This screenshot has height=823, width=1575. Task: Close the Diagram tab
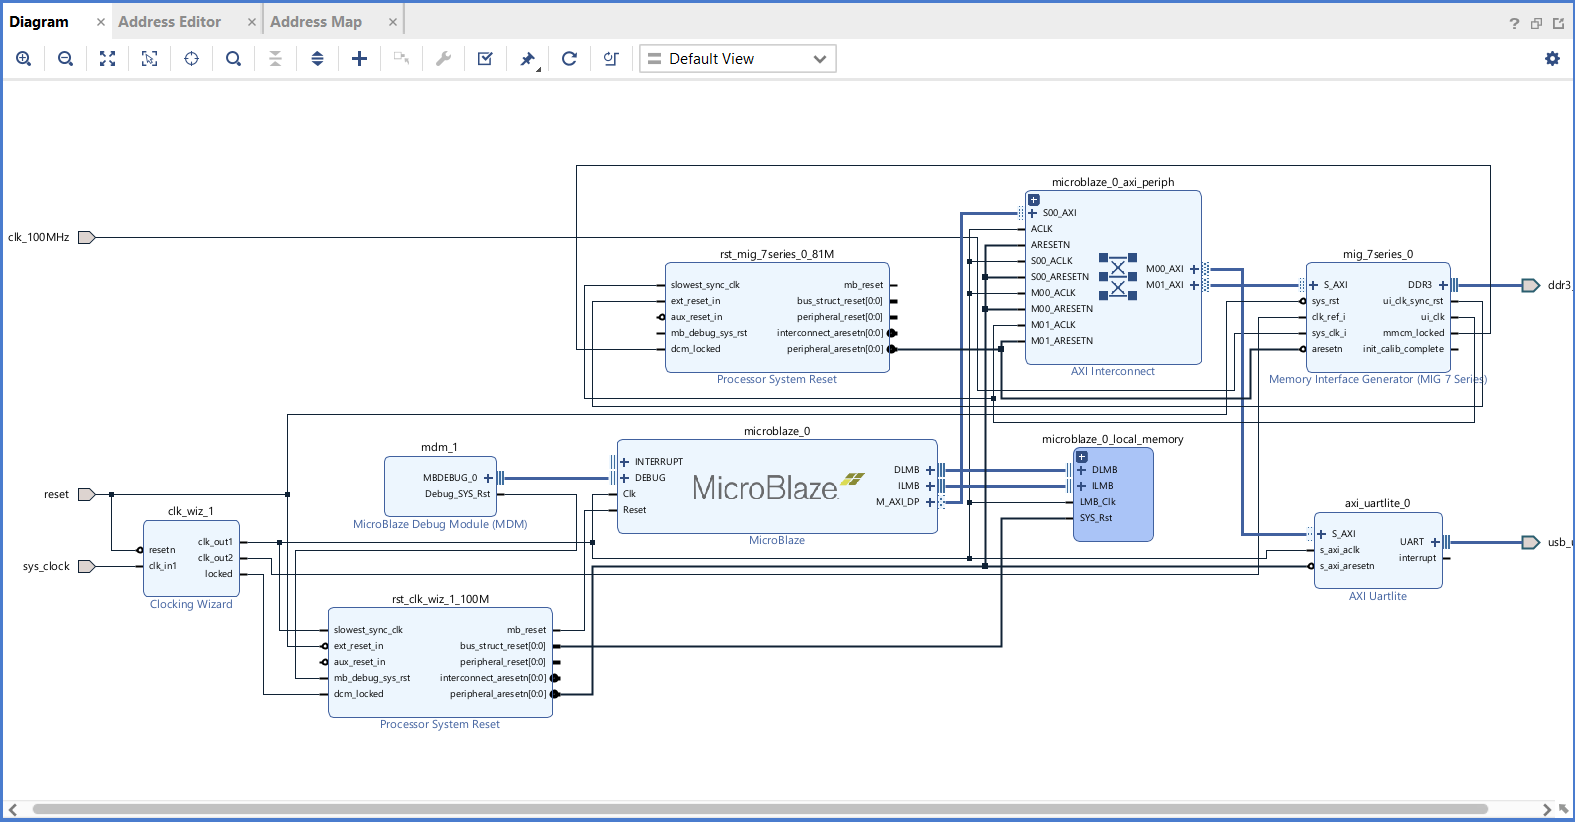101,22
